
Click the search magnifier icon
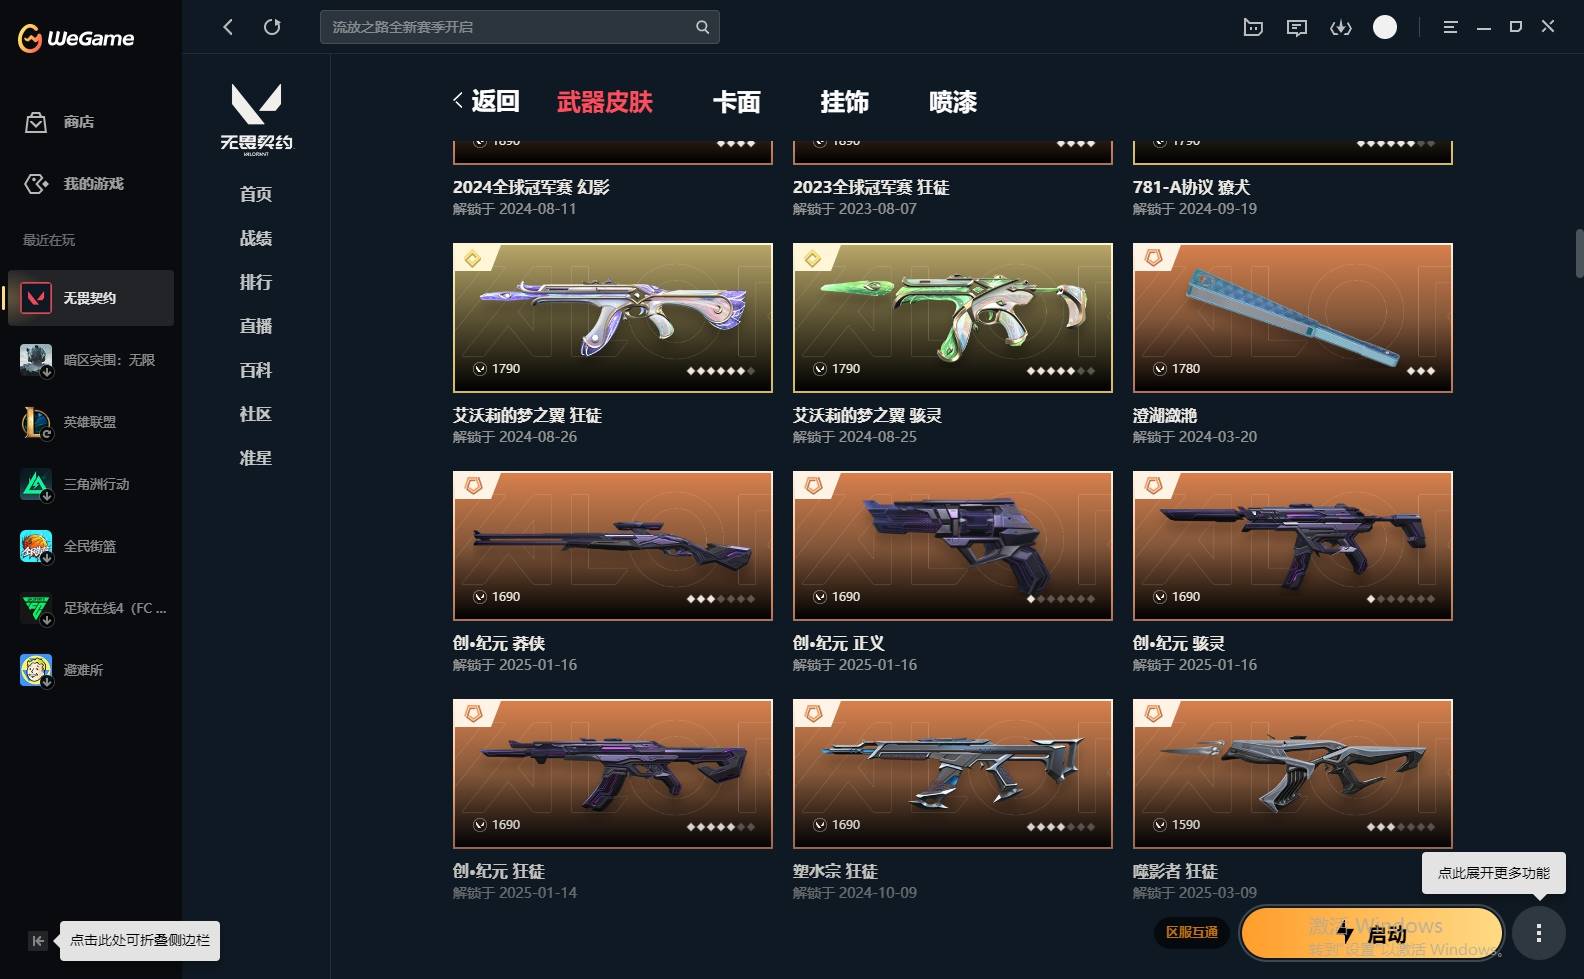pyautogui.click(x=703, y=27)
